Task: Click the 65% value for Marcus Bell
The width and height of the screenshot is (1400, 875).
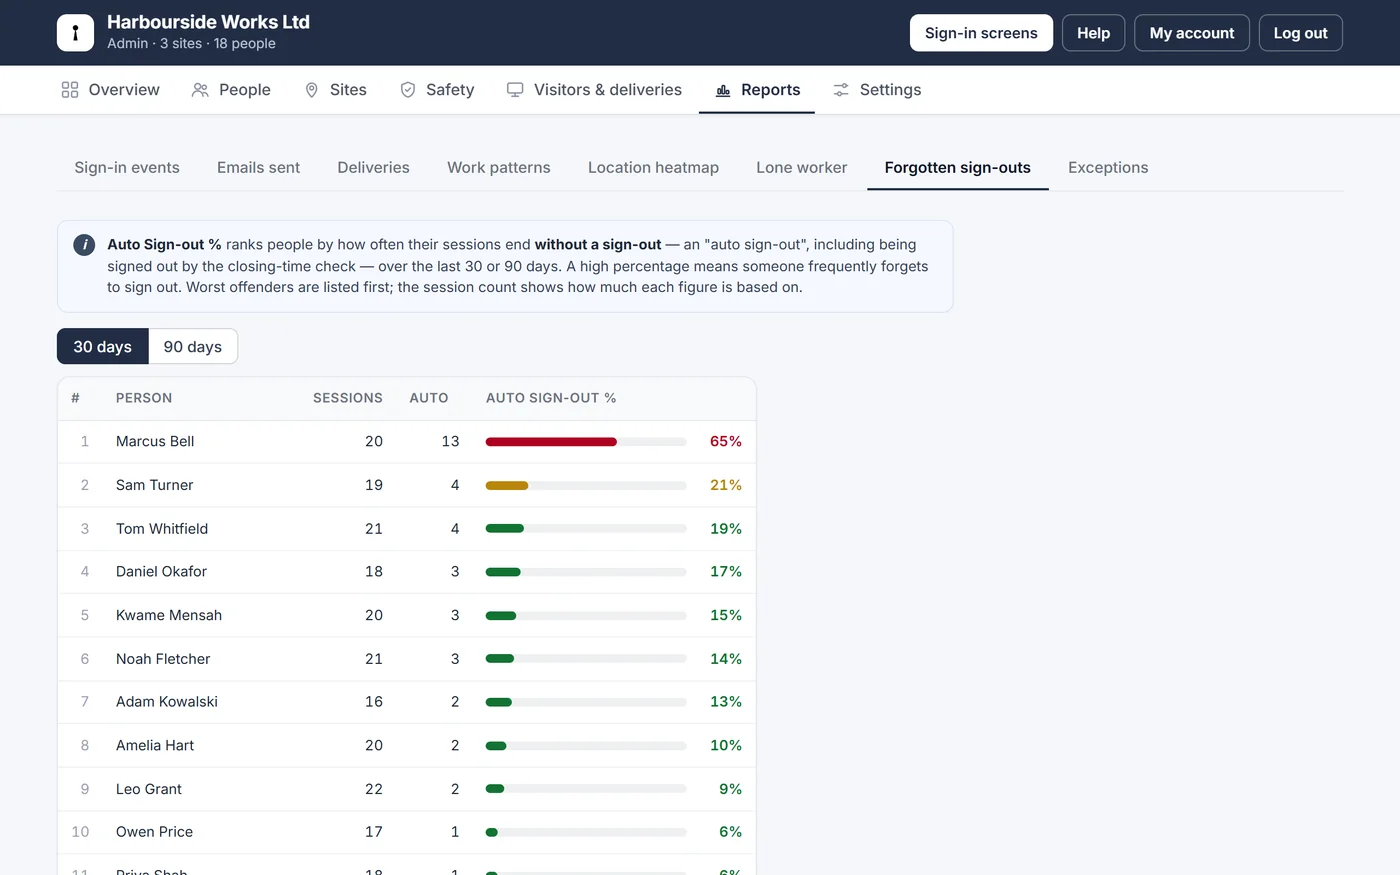Action: coord(726,441)
